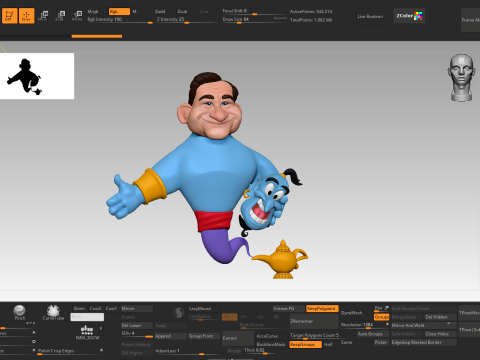
Task: Click the LazyMouse stroke icon
Action: [179, 312]
